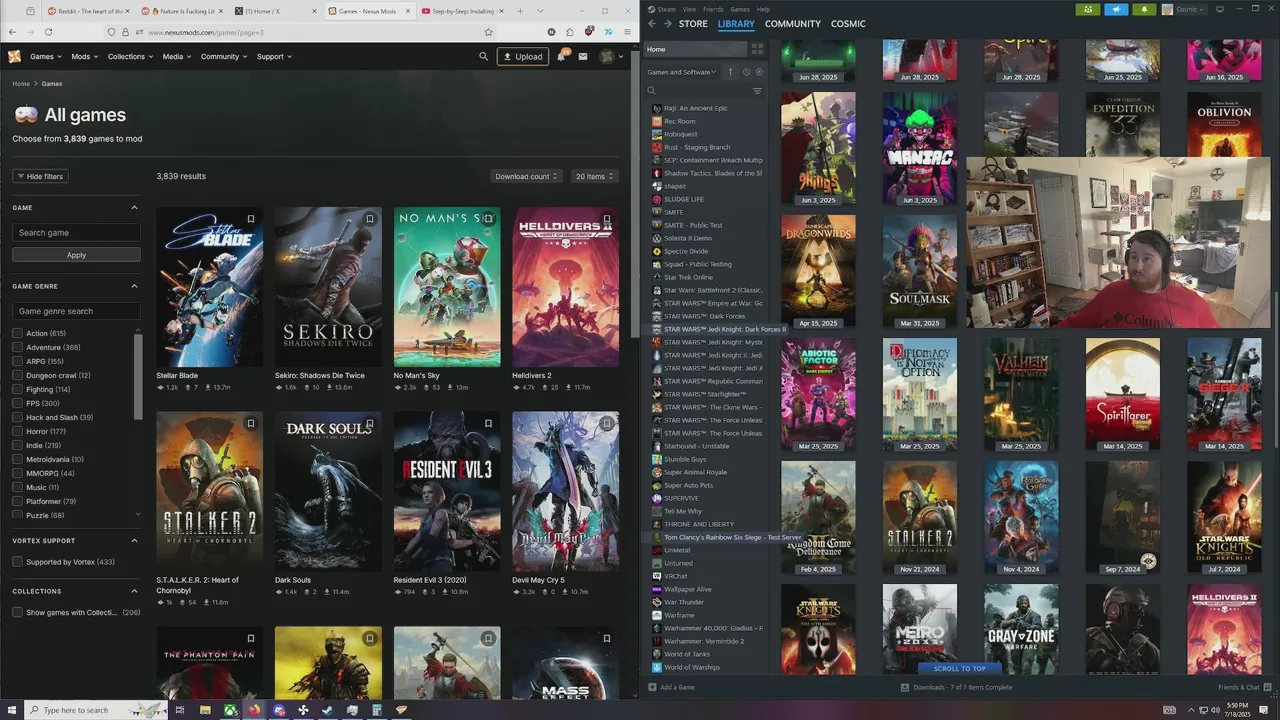
Task: Click Nexus Mods Upload button
Action: click(x=523, y=57)
